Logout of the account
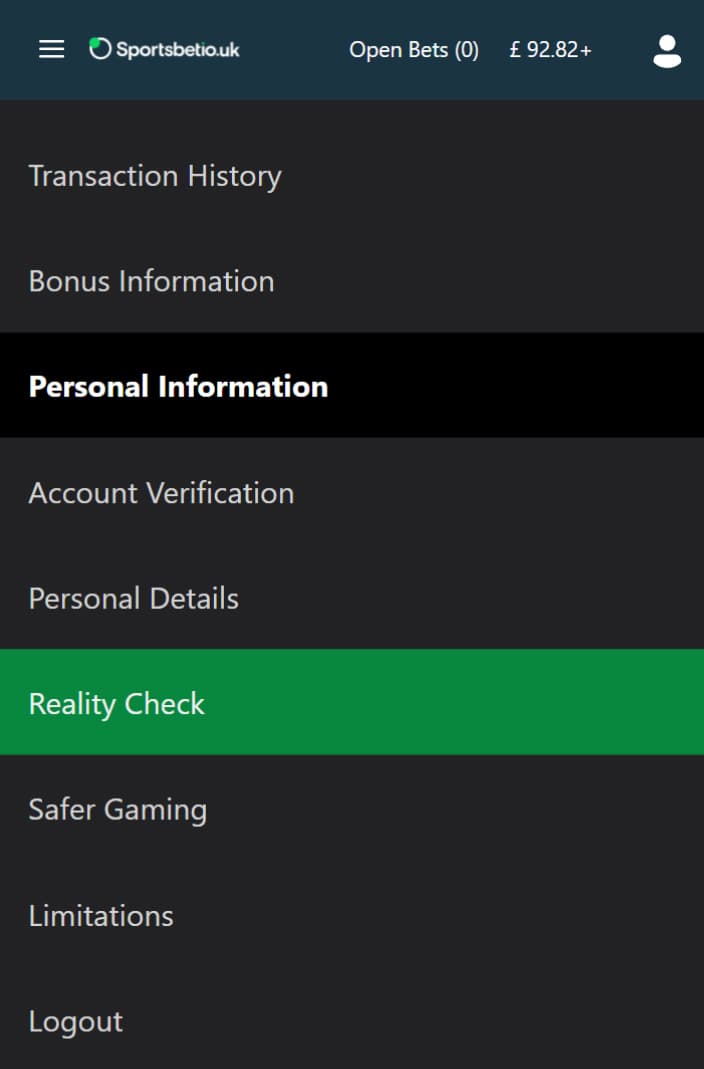The height and width of the screenshot is (1069, 704). [x=76, y=1021]
